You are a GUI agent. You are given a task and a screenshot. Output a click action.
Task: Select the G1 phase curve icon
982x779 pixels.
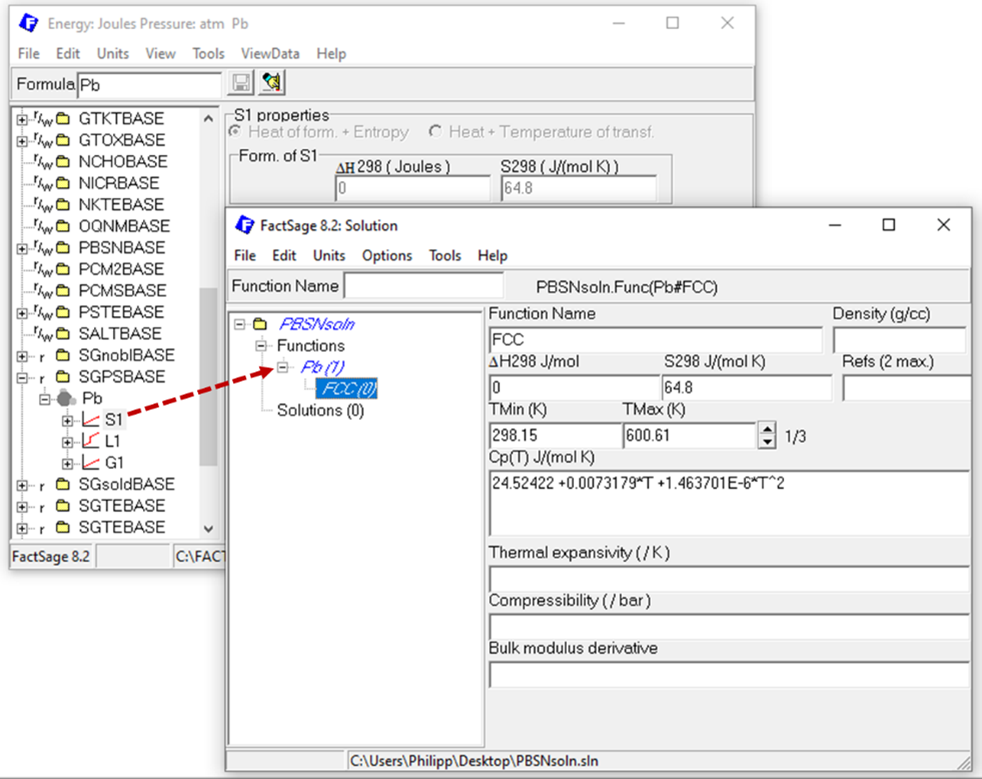pyautogui.click(x=91, y=463)
